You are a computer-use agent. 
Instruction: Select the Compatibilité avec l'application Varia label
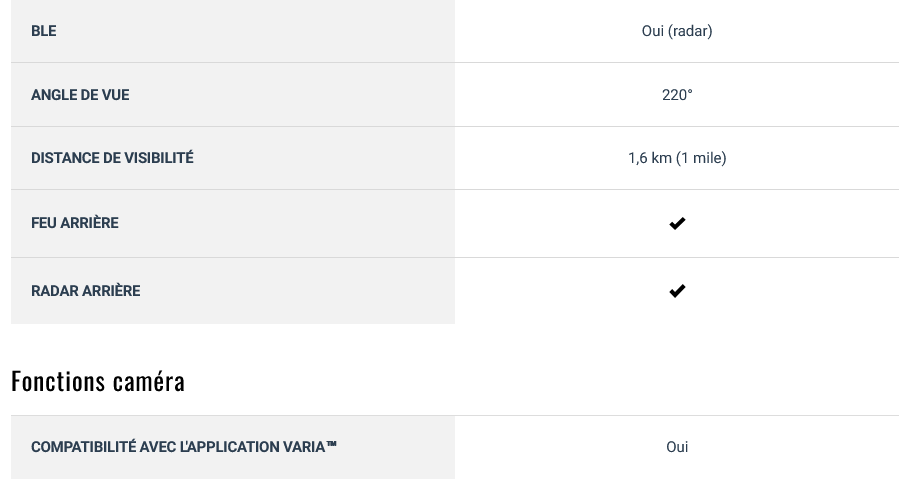point(184,447)
